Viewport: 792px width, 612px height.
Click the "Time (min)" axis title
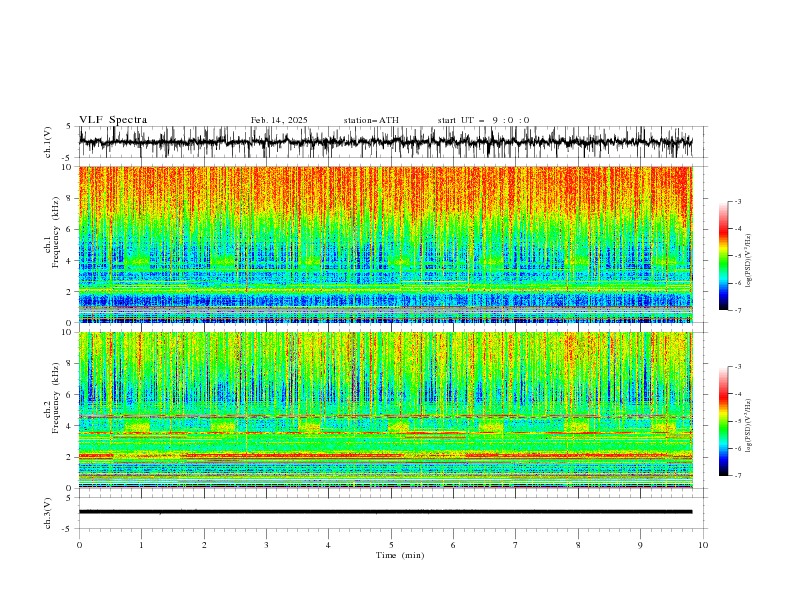tap(400, 555)
